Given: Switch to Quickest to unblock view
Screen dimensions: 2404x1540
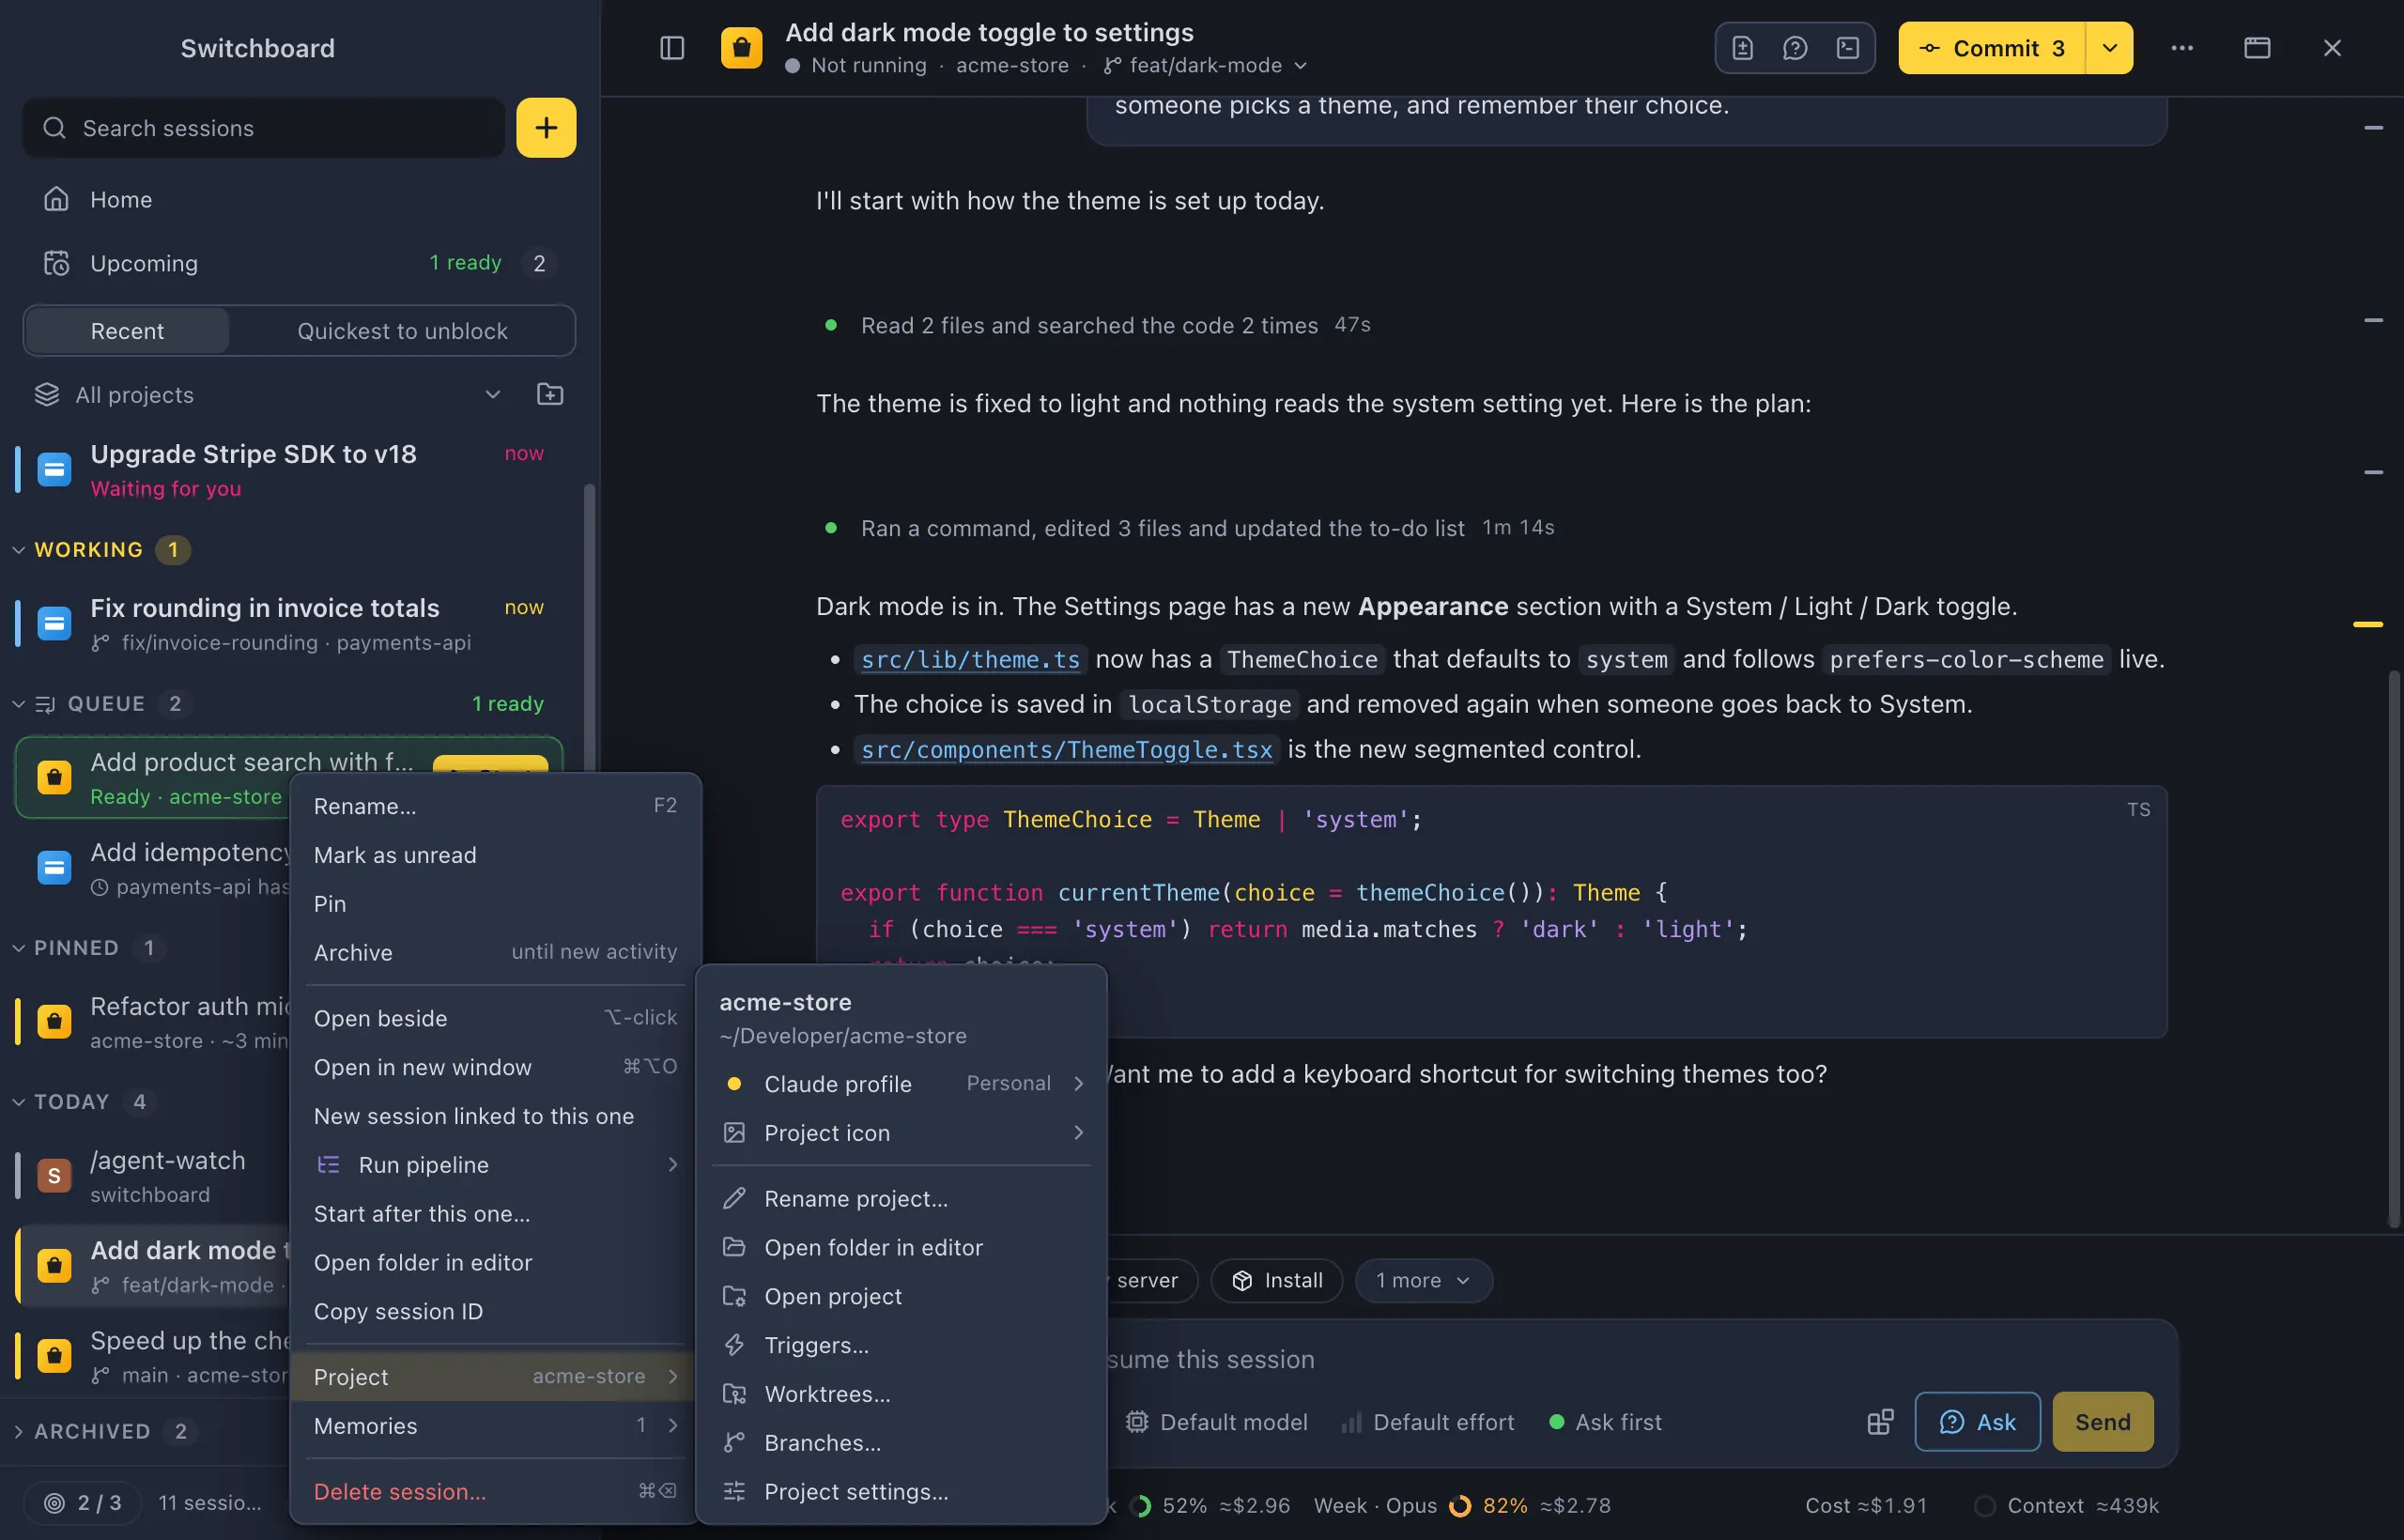Looking at the screenshot, I should tap(402, 331).
